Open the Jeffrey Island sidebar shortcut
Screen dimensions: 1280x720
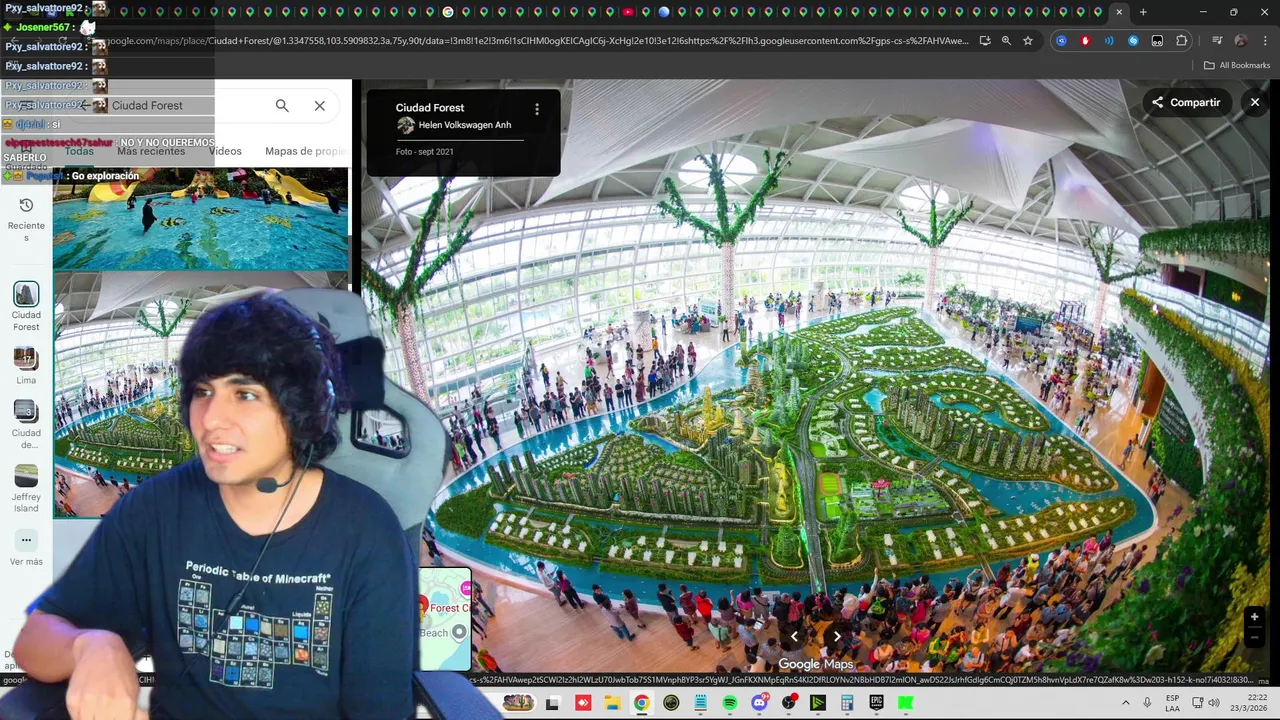click(26, 489)
